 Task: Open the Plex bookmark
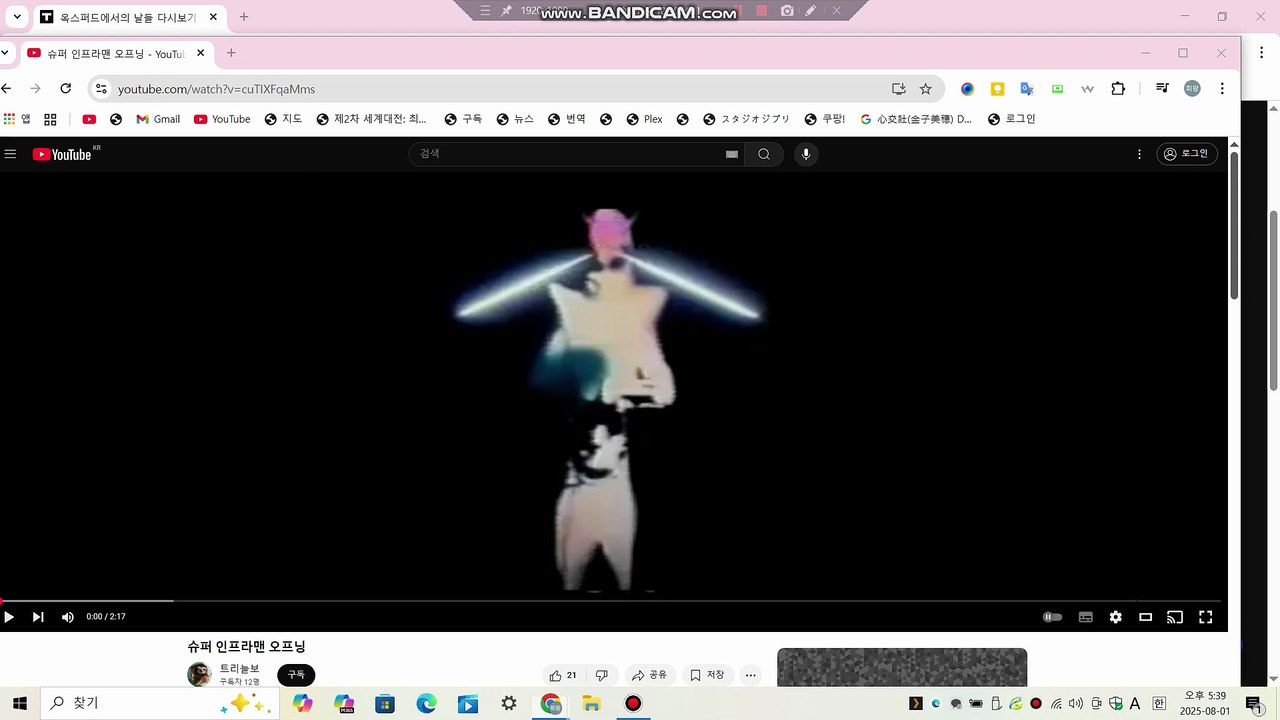[644, 119]
